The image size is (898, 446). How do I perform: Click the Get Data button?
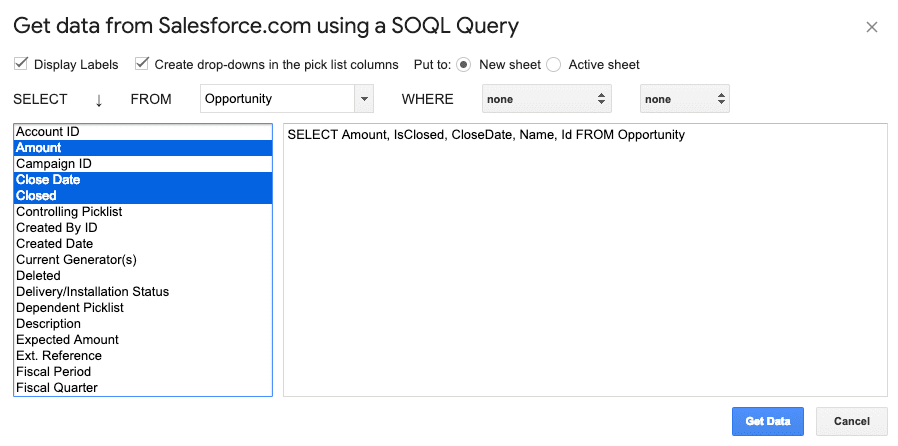(x=768, y=421)
